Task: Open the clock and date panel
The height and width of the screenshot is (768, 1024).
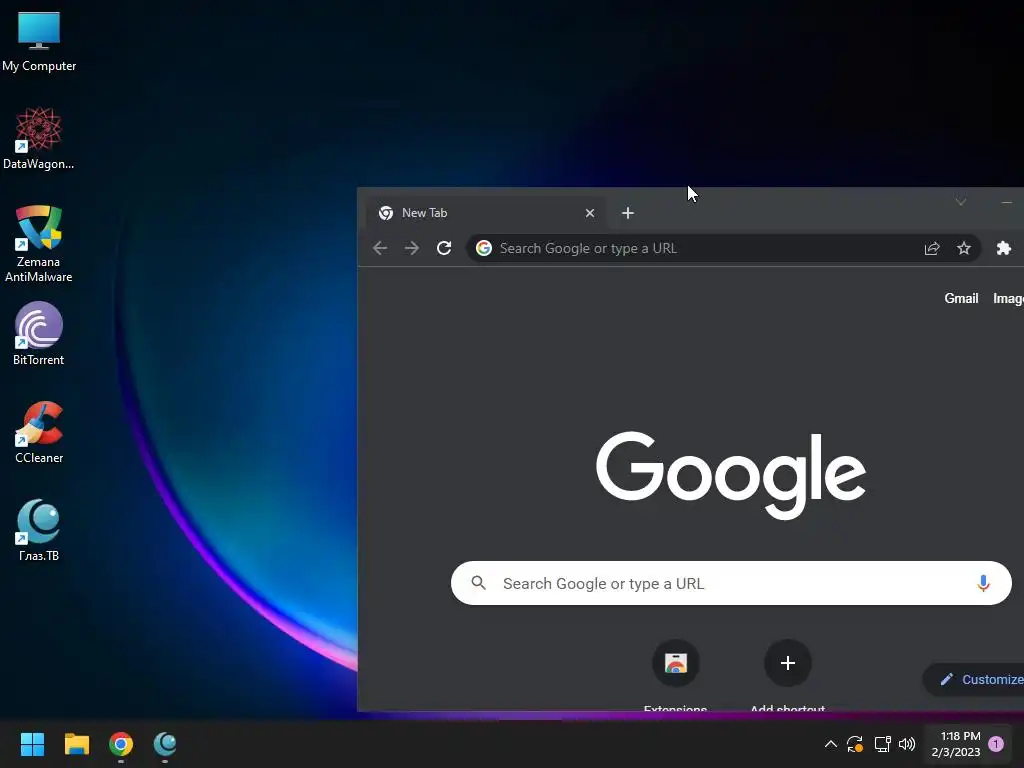Action: click(x=956, y=744)
